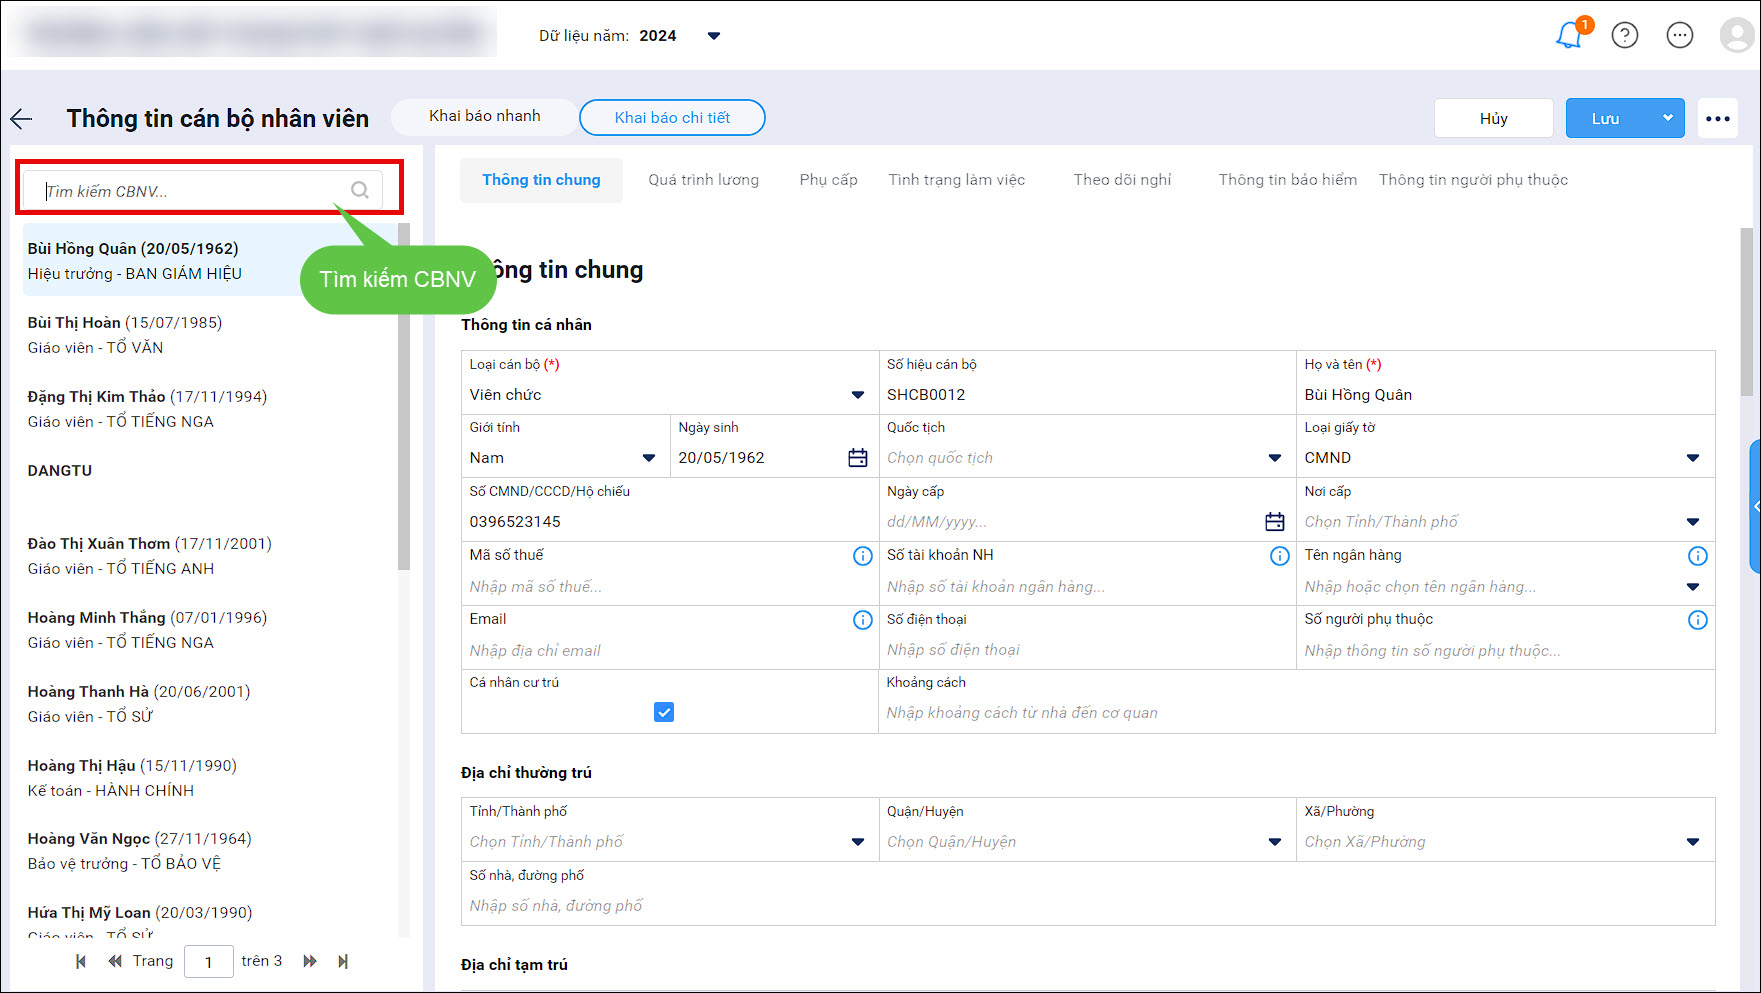Go to next page of employee list

[x=310, y=961]
